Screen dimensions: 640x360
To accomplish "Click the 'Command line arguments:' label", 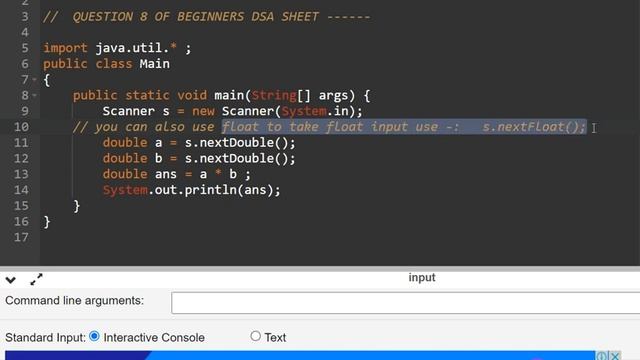I will 75,301.
